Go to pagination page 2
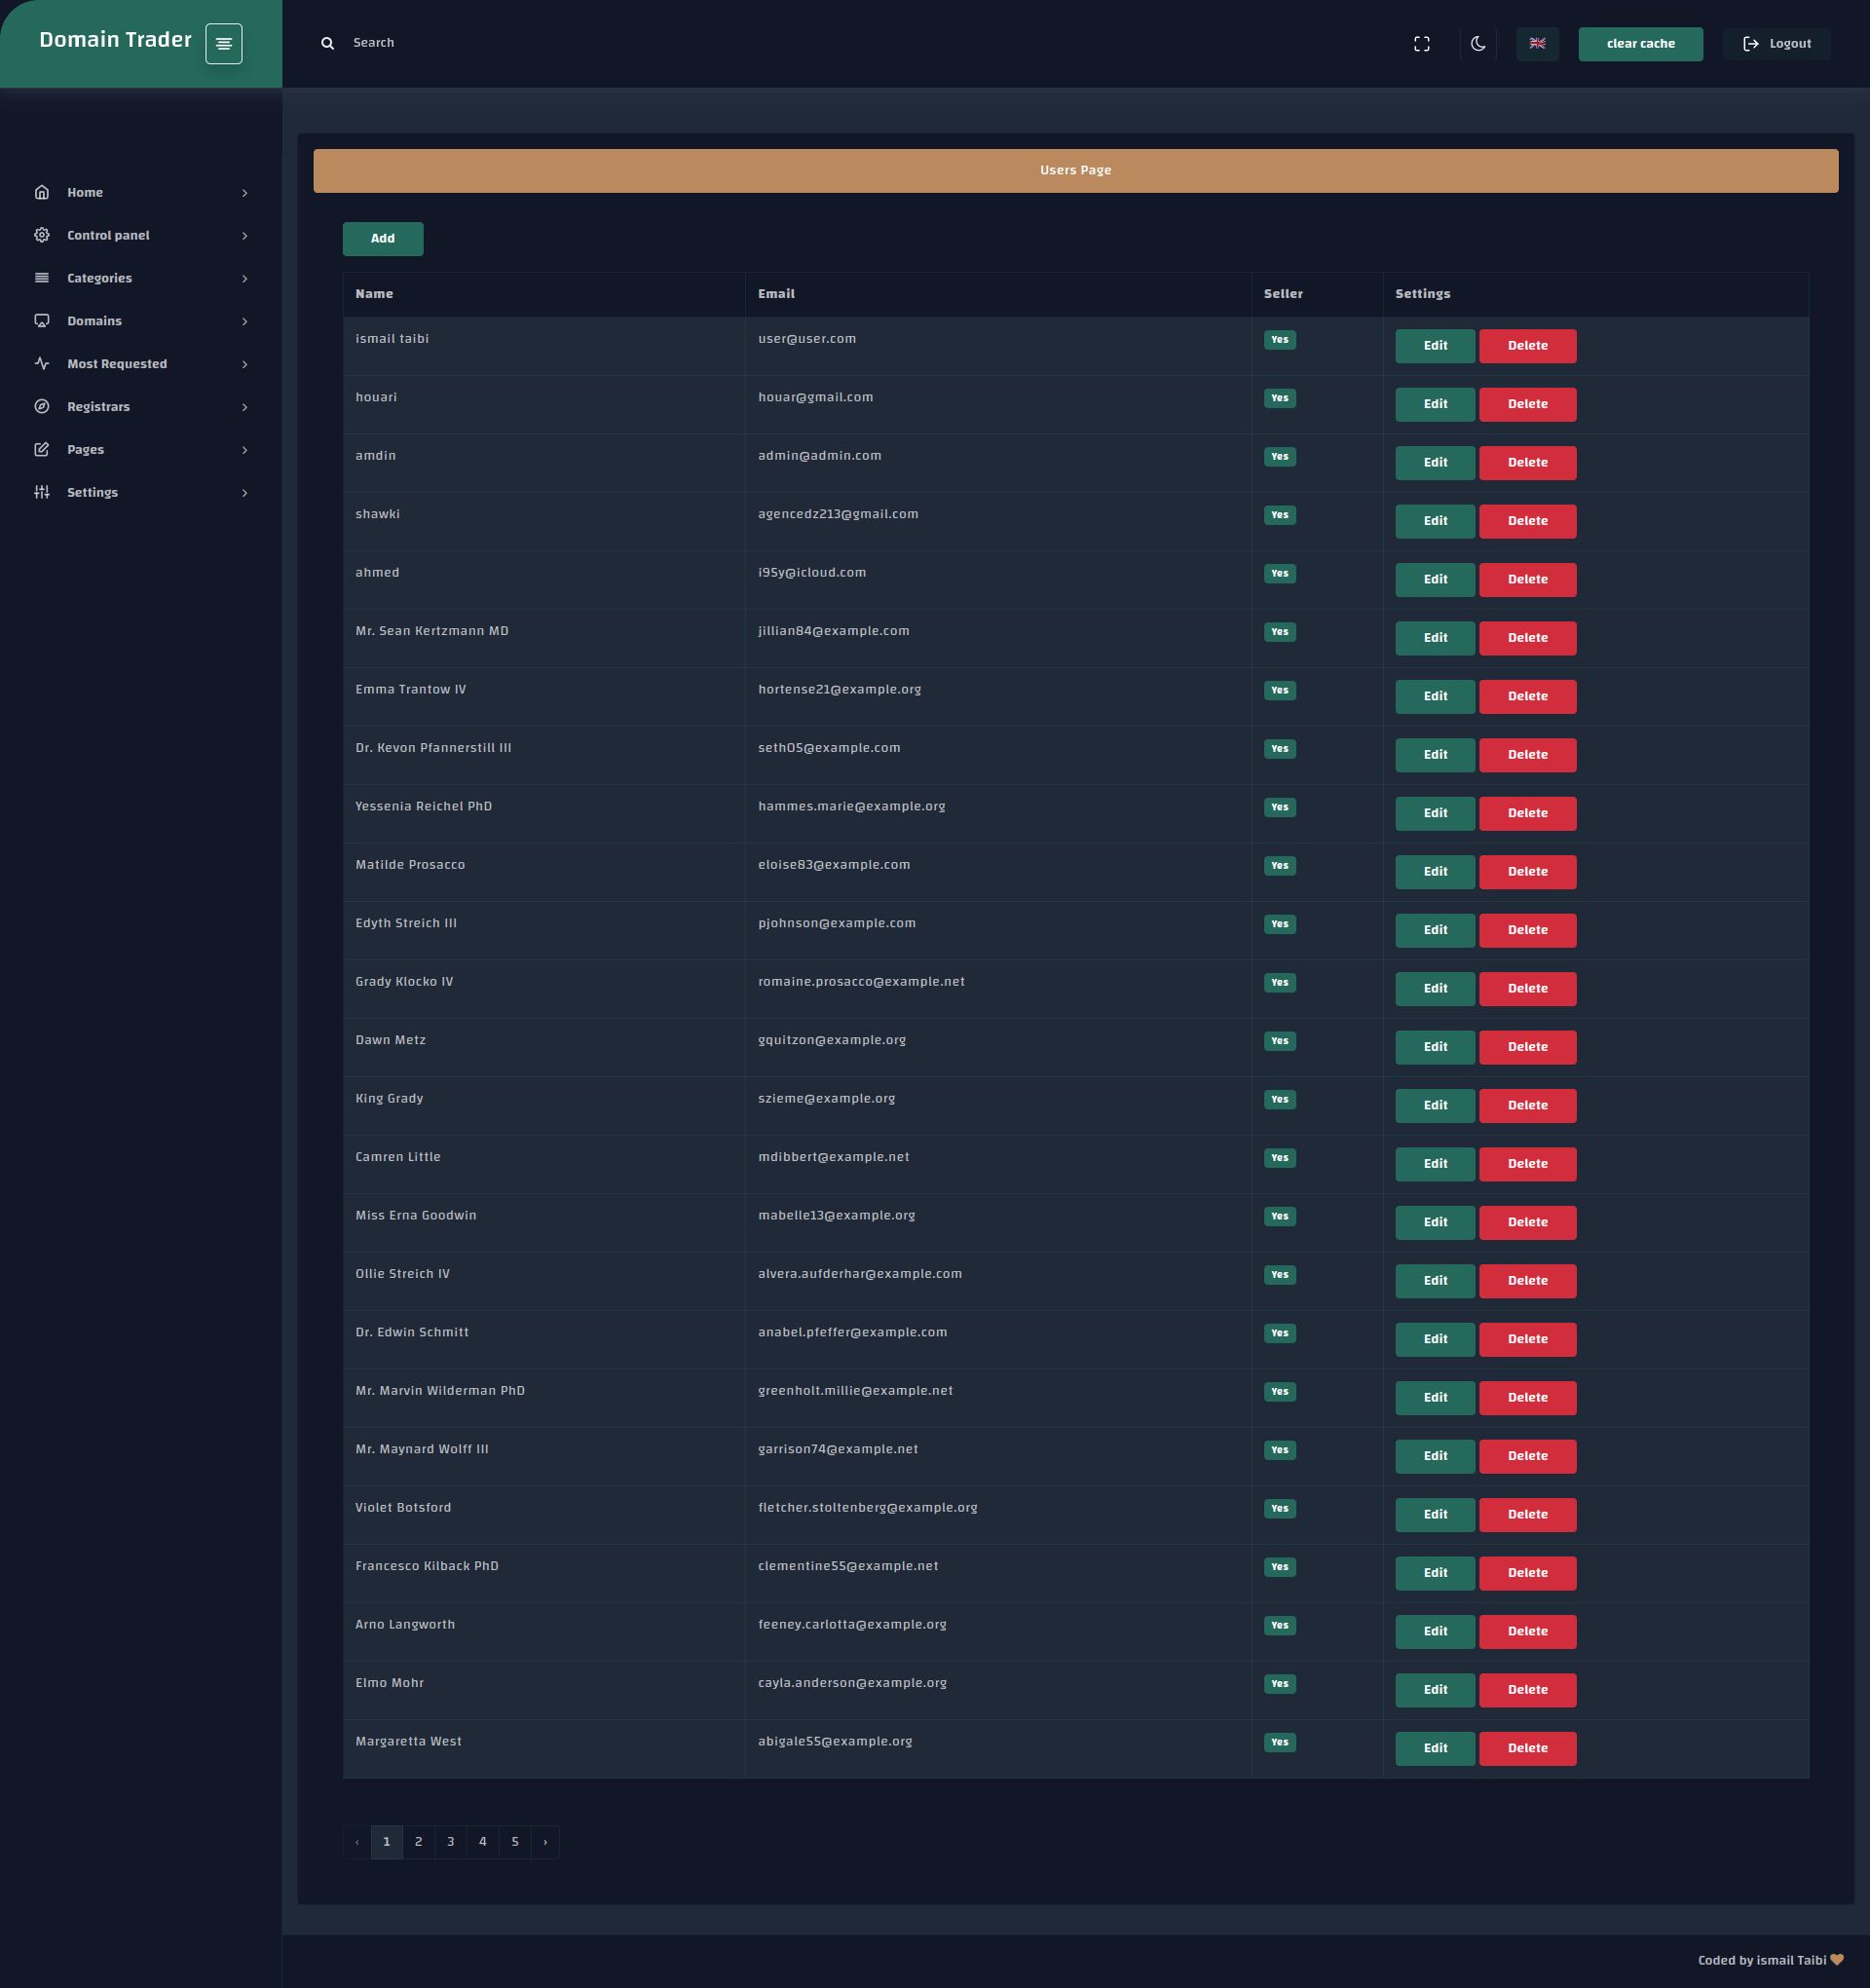Image resolution: width=1870 pixels, height=1988 pixels. 419,1842
